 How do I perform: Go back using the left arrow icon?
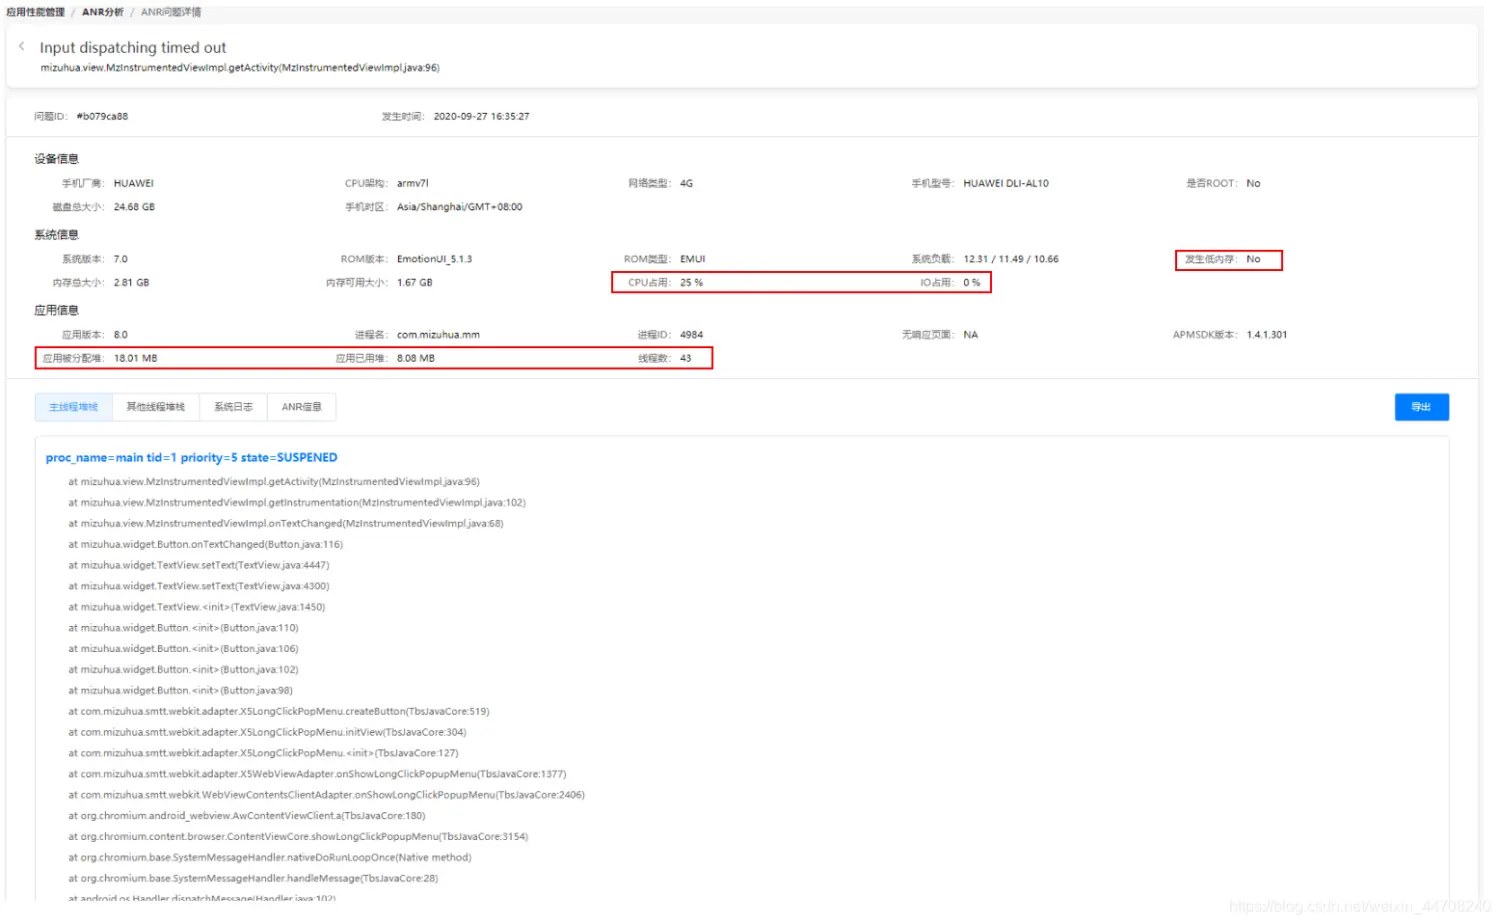(21, 46)
